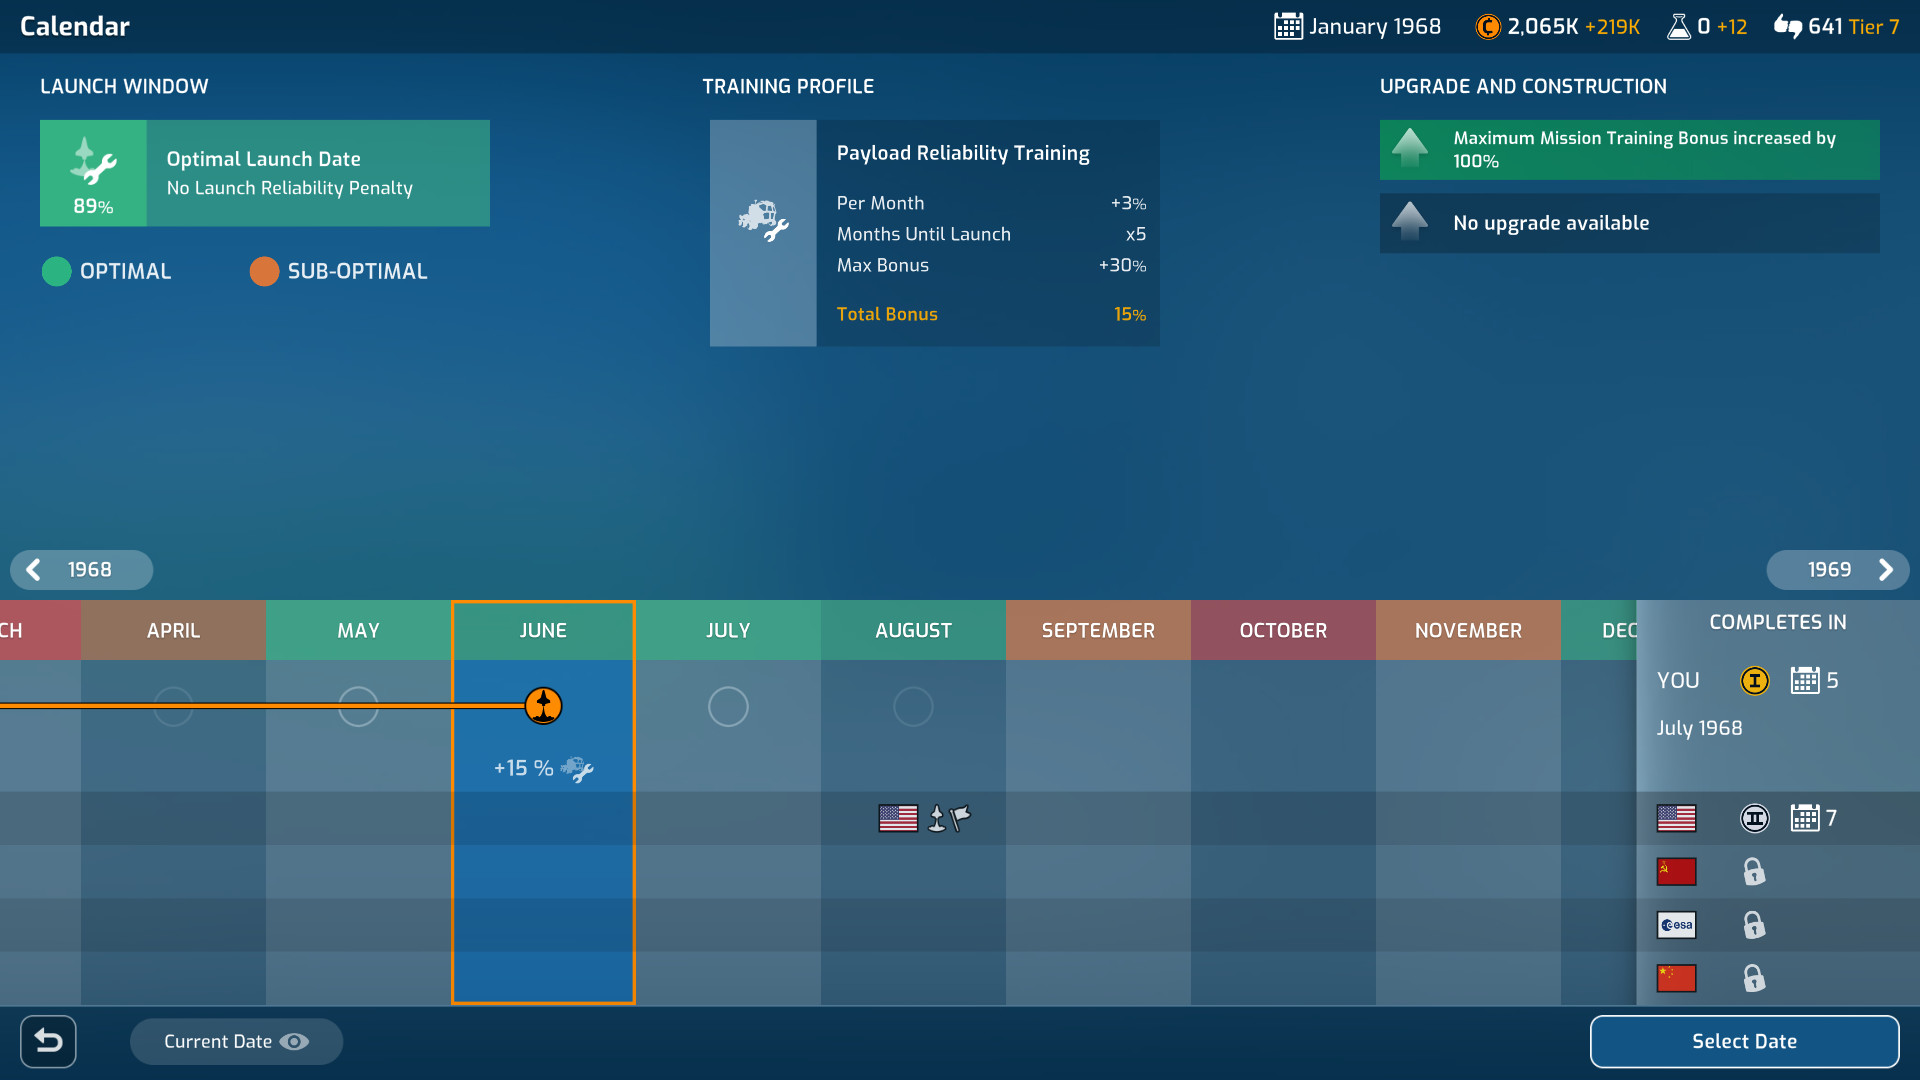
Task: Open the Calendar menu tab
Action: coord(76,26)
